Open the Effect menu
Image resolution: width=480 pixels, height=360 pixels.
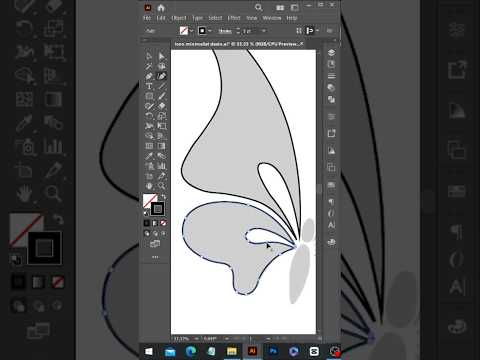234,18
